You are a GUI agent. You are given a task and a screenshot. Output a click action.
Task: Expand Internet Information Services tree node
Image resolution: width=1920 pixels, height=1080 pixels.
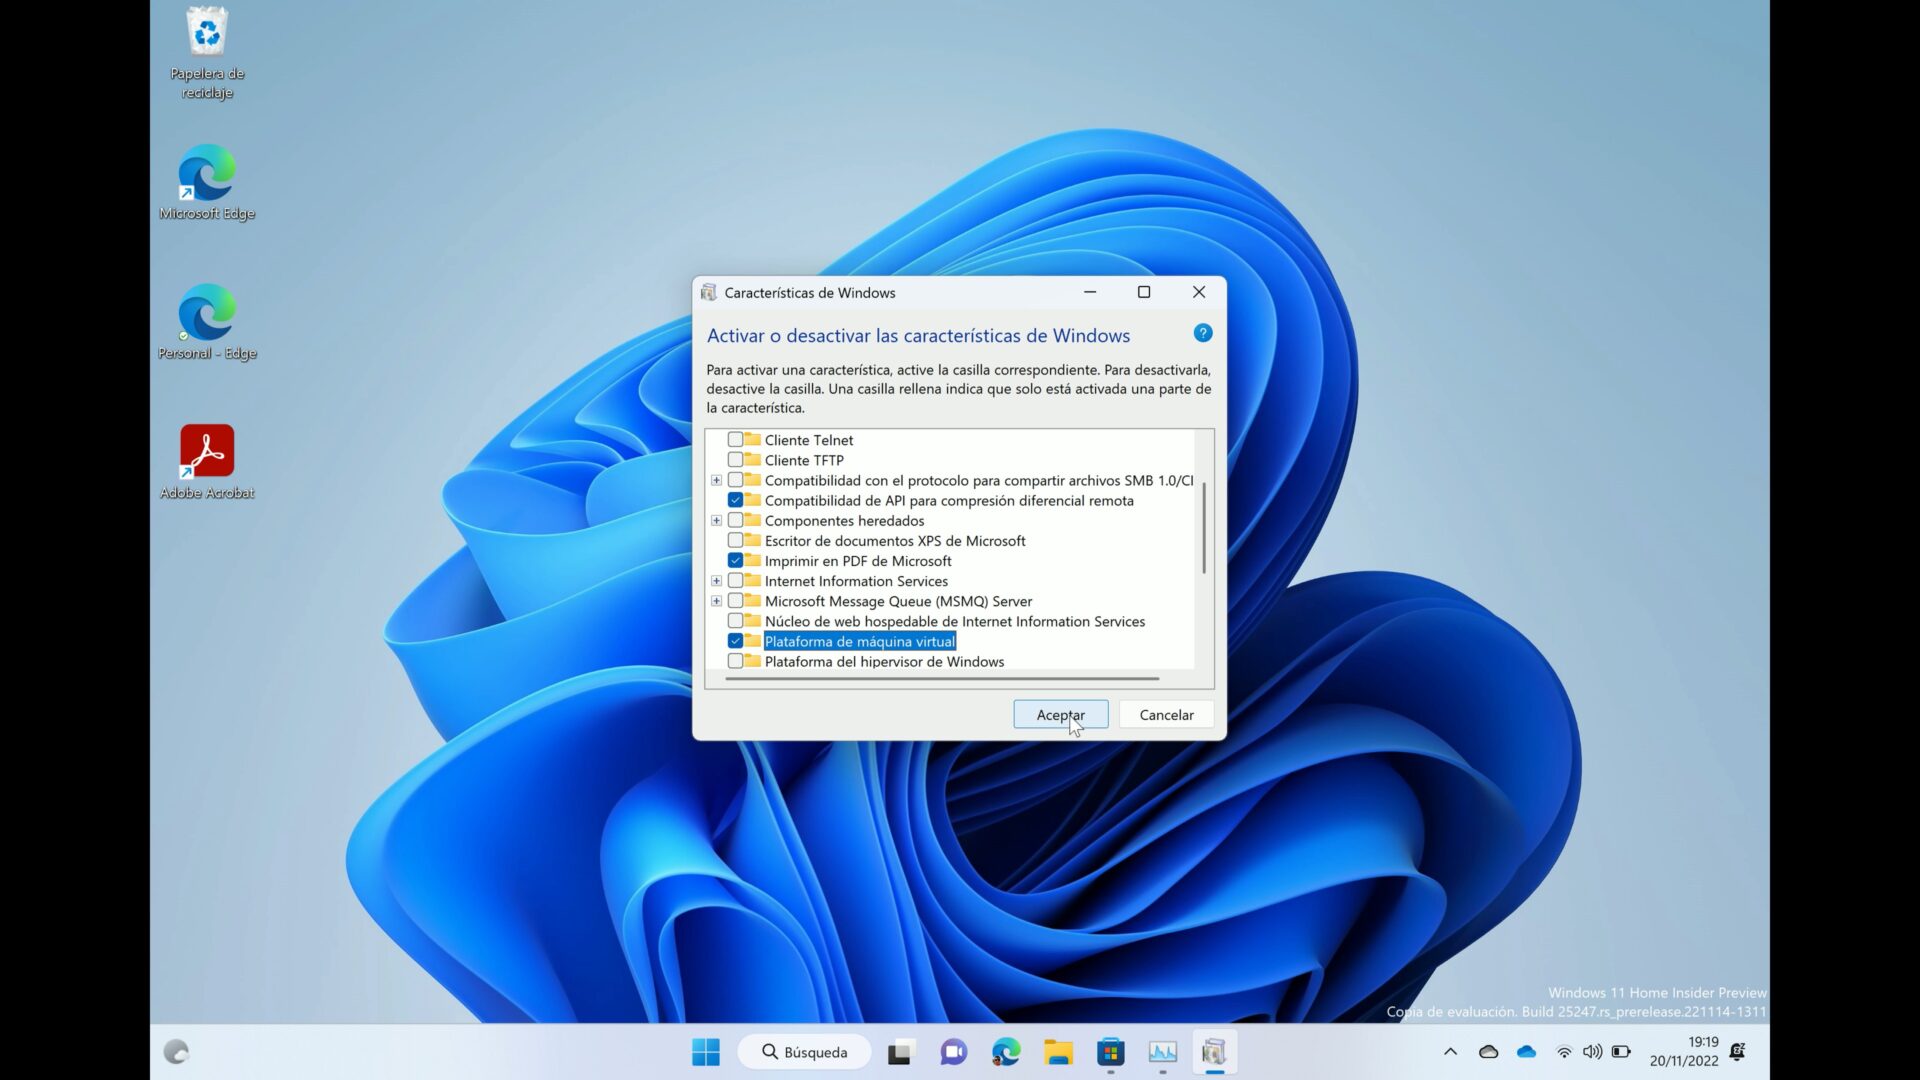click(716, 580)
